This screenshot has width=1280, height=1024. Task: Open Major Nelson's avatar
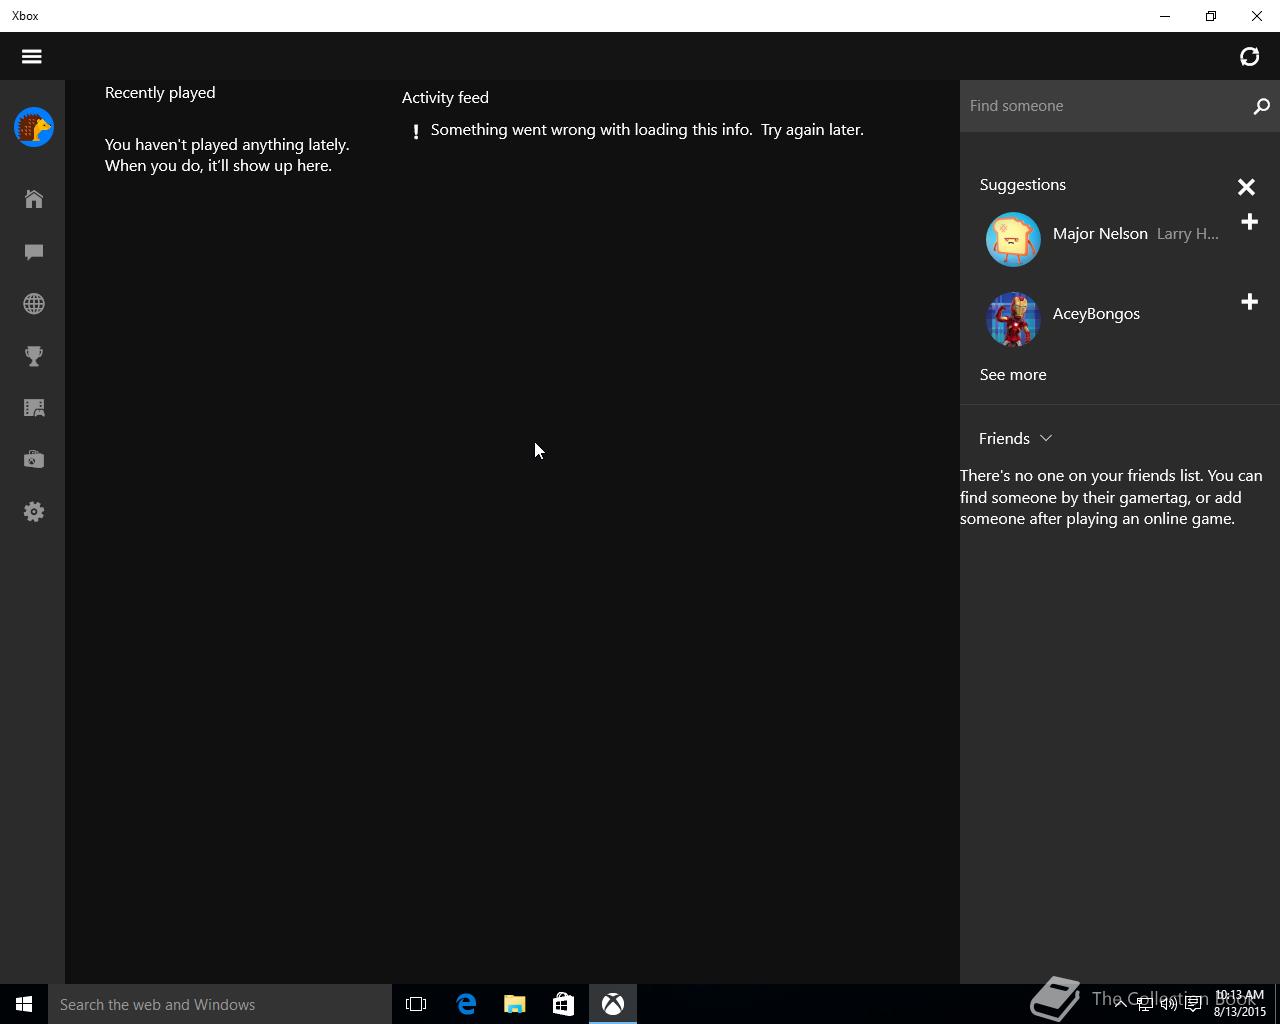tap(1013, 239)
